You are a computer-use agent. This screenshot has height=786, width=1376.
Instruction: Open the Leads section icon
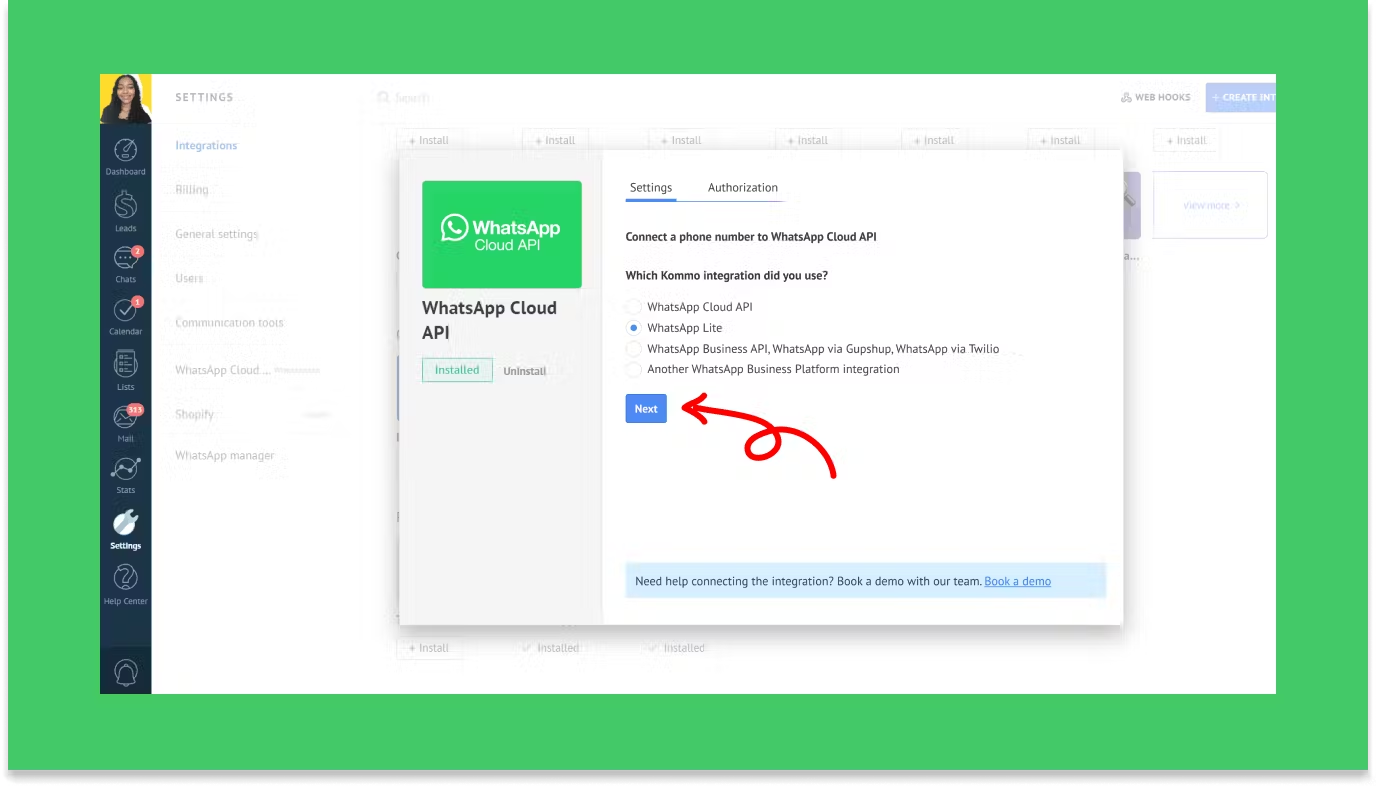126,206
